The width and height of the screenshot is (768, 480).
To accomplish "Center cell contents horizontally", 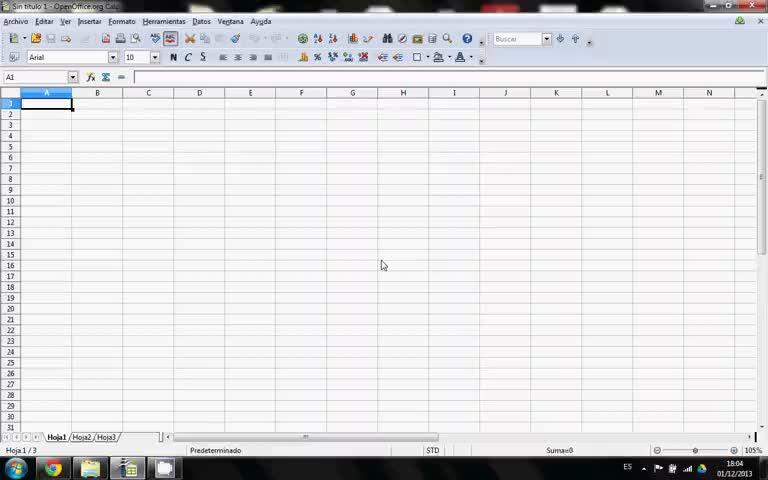I will [238, 57].
